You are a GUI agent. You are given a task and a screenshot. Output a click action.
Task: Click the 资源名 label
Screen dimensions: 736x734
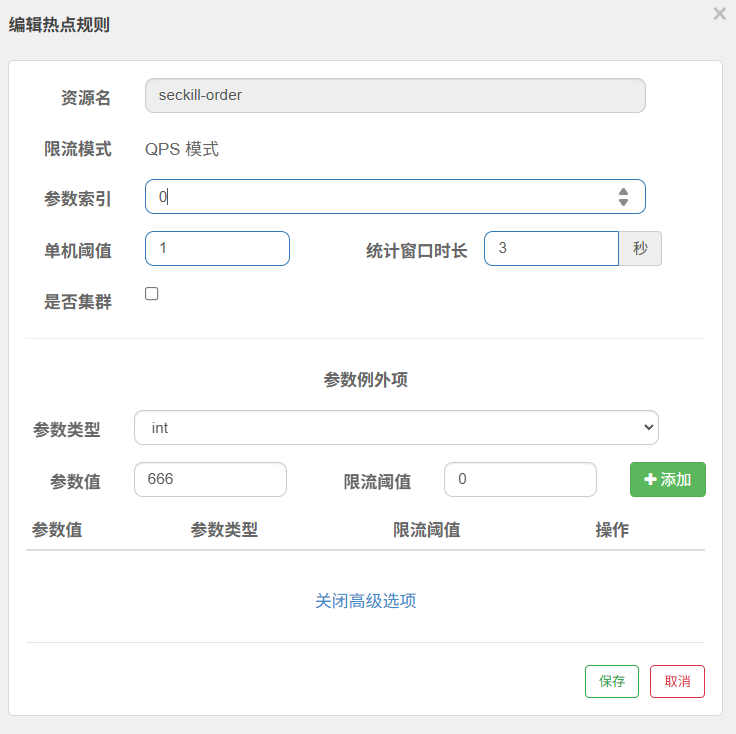pos(86,98)
